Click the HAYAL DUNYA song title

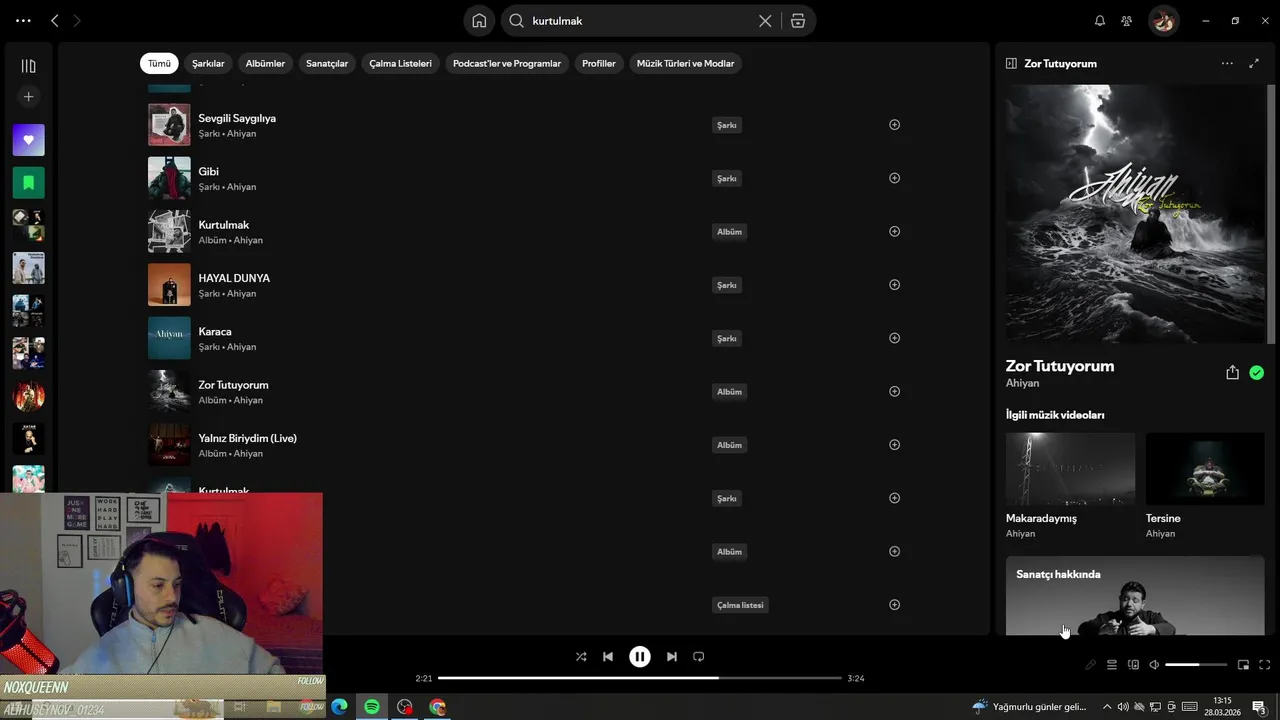pyautogui.click(x=234, y=278)
